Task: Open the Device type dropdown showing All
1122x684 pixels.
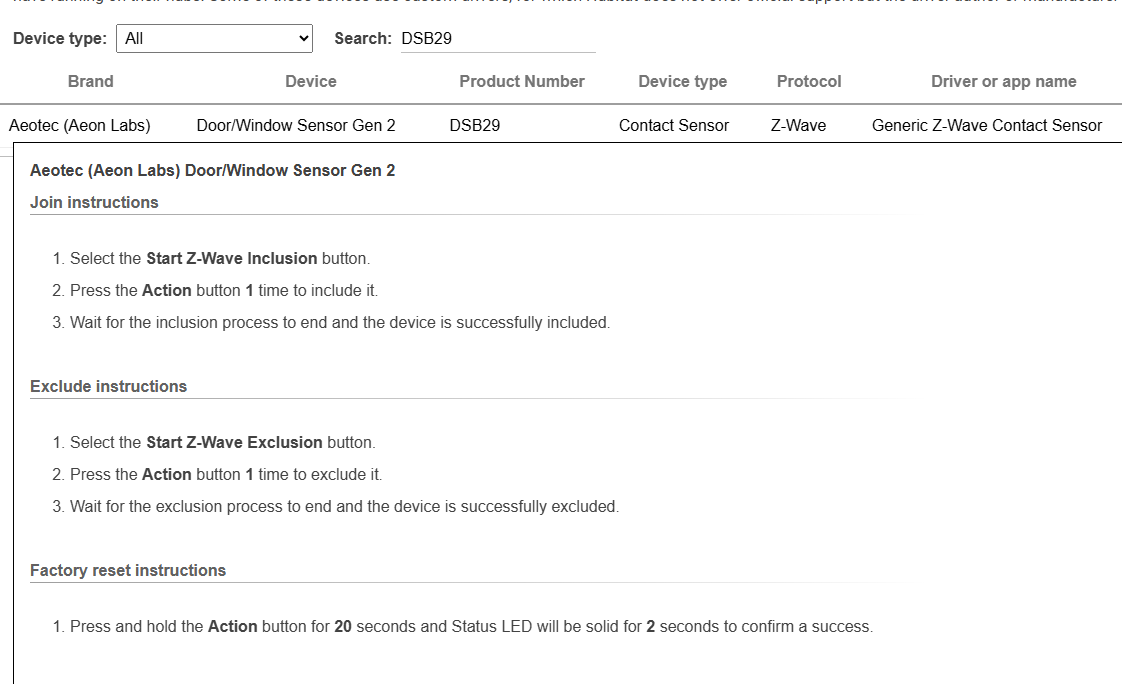Action: point(215,39)
